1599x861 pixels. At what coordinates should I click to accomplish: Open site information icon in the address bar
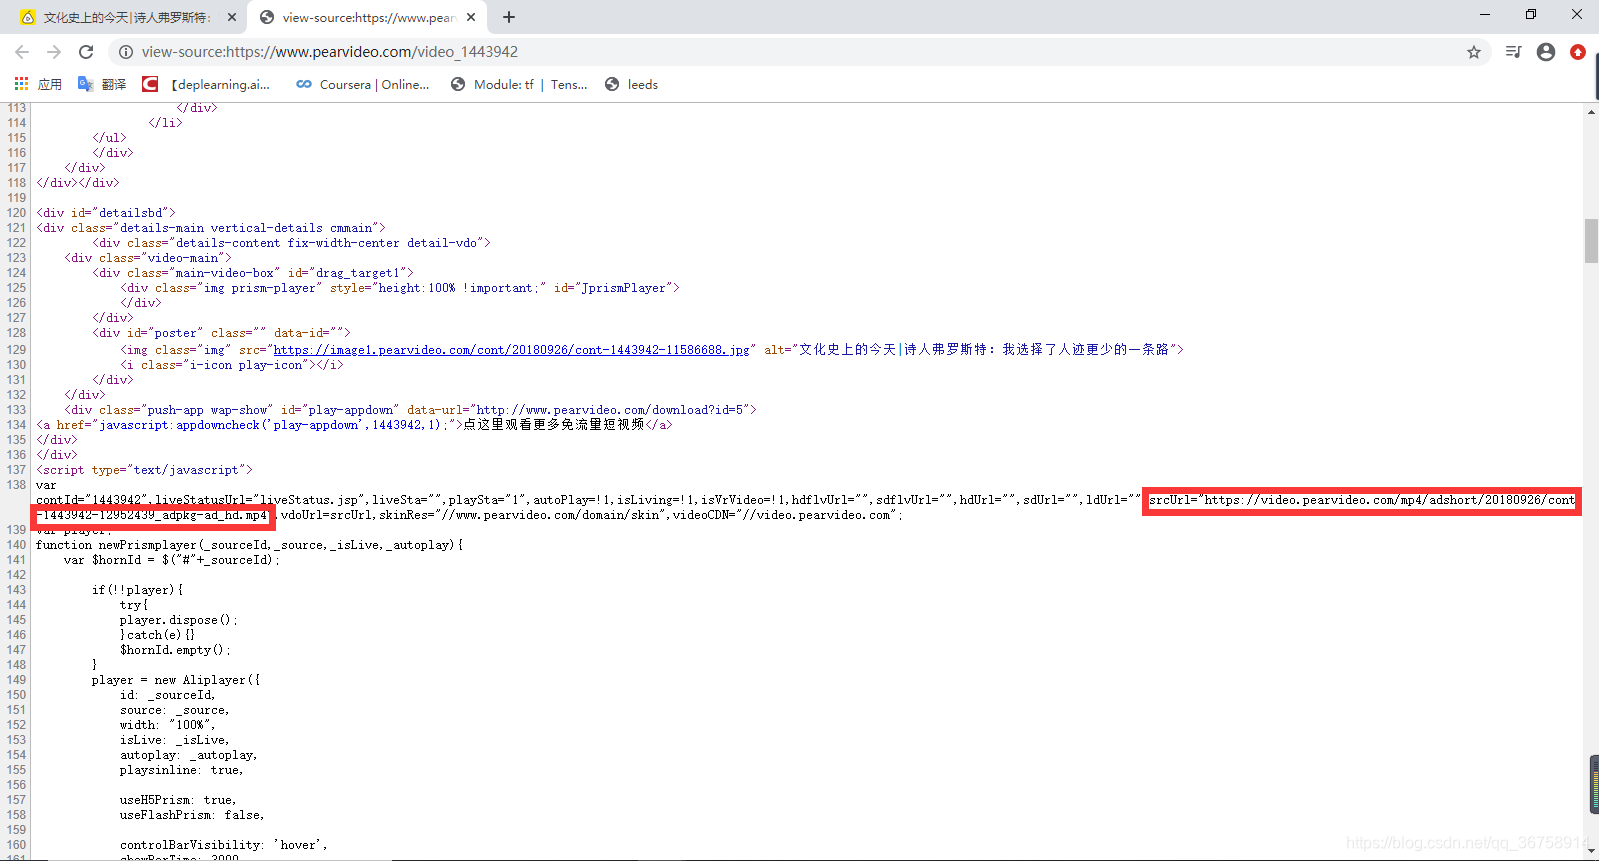point(126,52)
